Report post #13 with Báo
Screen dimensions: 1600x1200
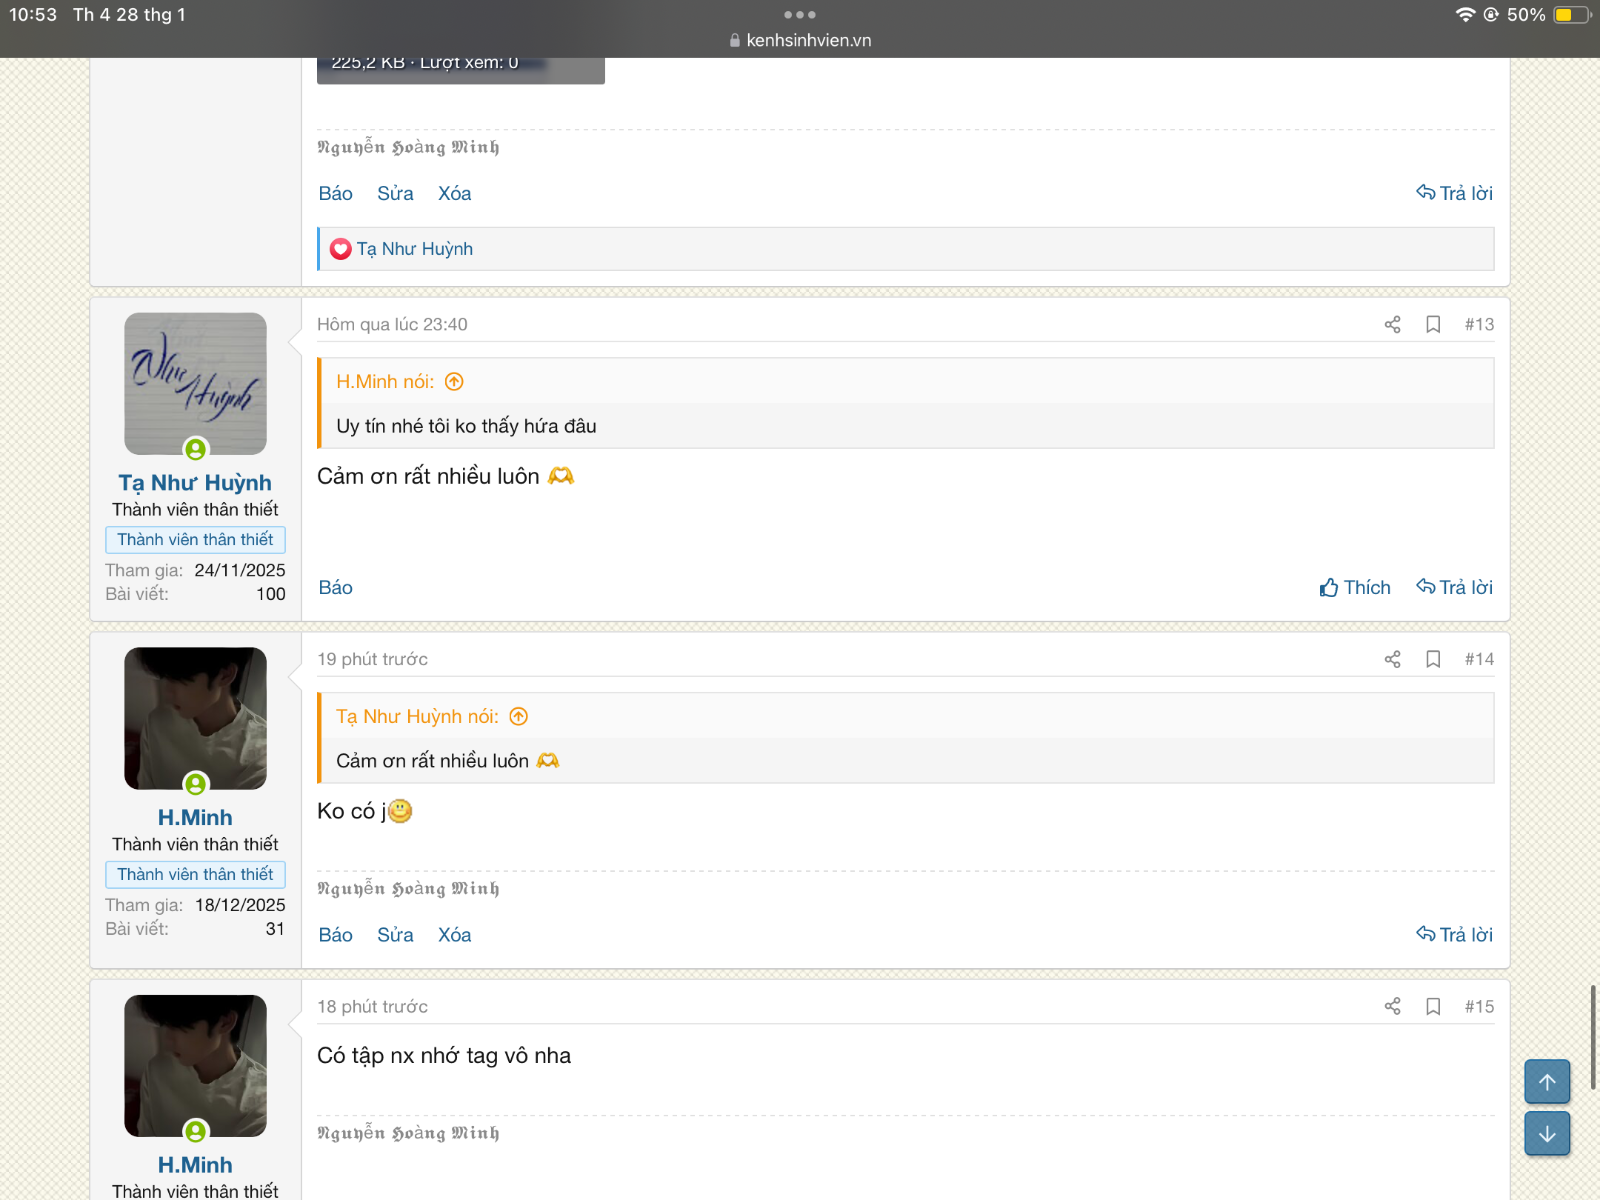pyautogui.click(x=335, y=588)
